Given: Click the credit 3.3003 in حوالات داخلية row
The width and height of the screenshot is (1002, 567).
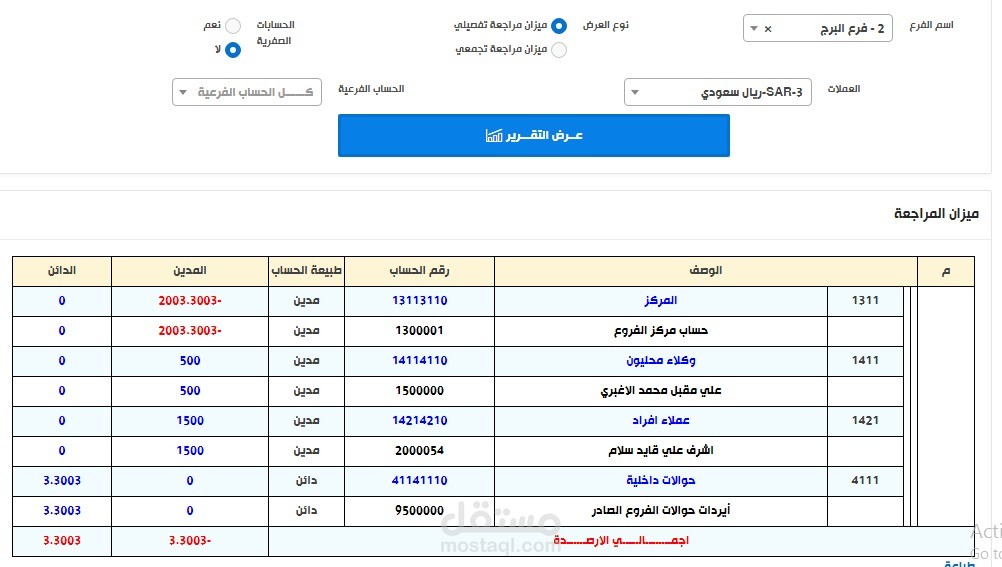Looking at the screenshot, I should (x=62, y=481).
